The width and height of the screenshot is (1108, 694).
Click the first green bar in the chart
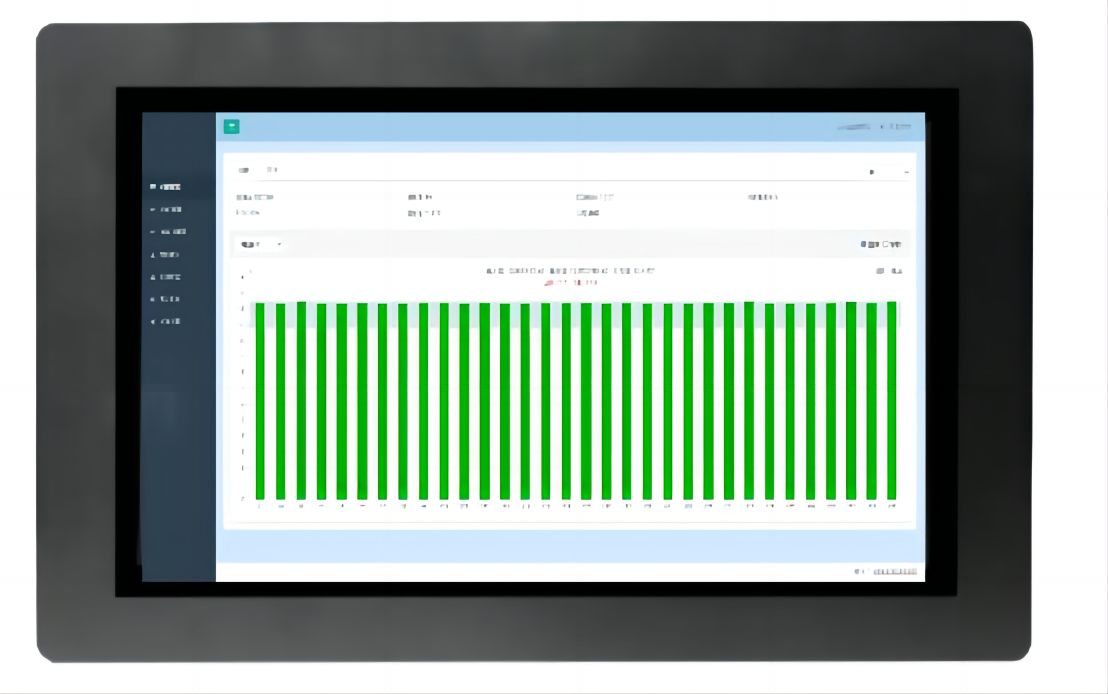[x=260, y=400]
